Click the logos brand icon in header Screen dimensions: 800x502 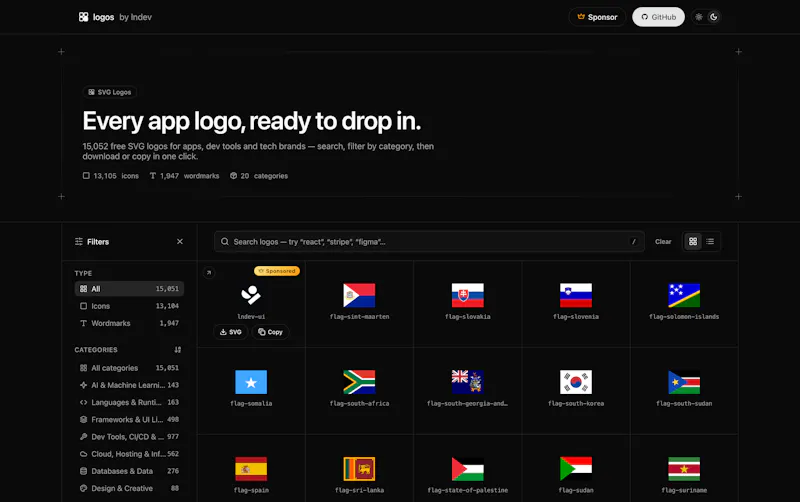[83, 17]
